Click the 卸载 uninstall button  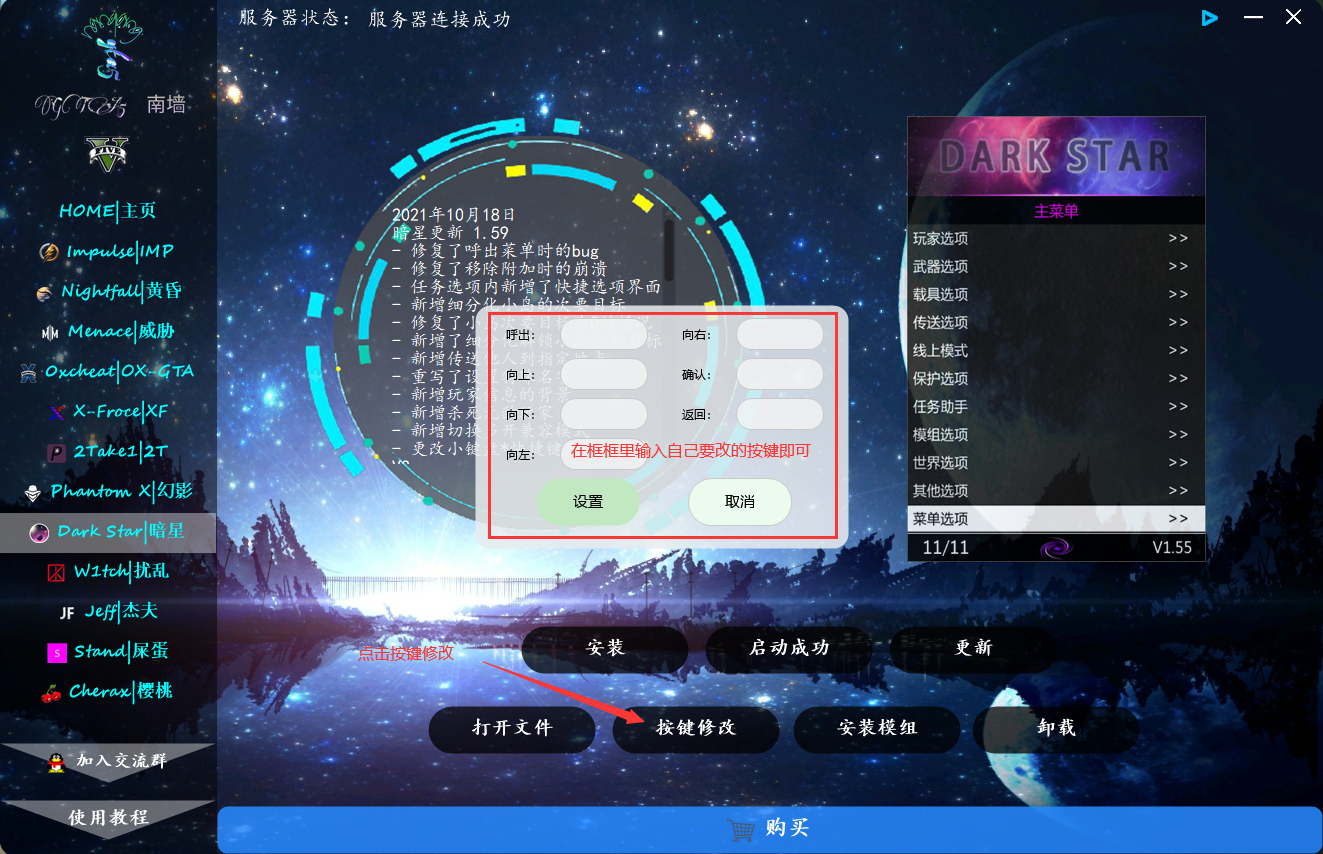click(x=1056, y=728)
